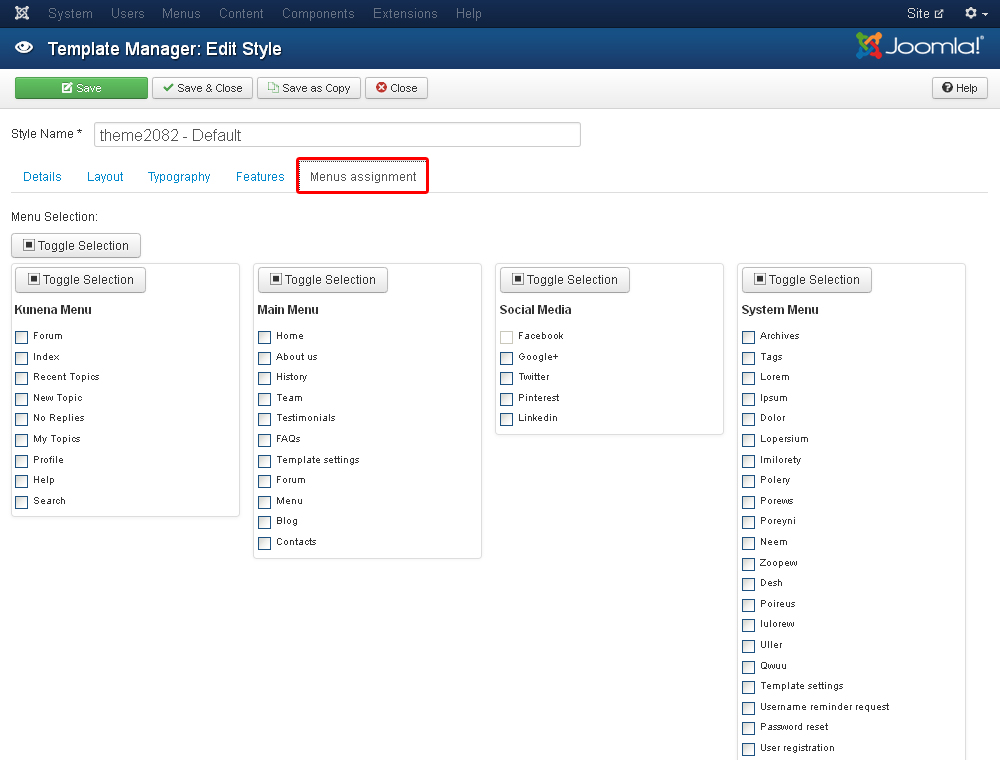1000x760 pixels.
Task: Open the settings gear dropdown
Action: pos(976,13)
